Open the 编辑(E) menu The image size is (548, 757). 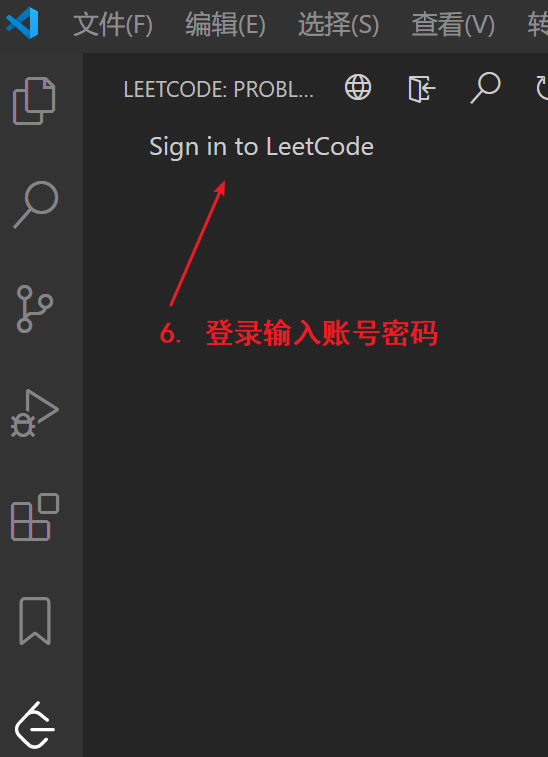click(225, 25)
